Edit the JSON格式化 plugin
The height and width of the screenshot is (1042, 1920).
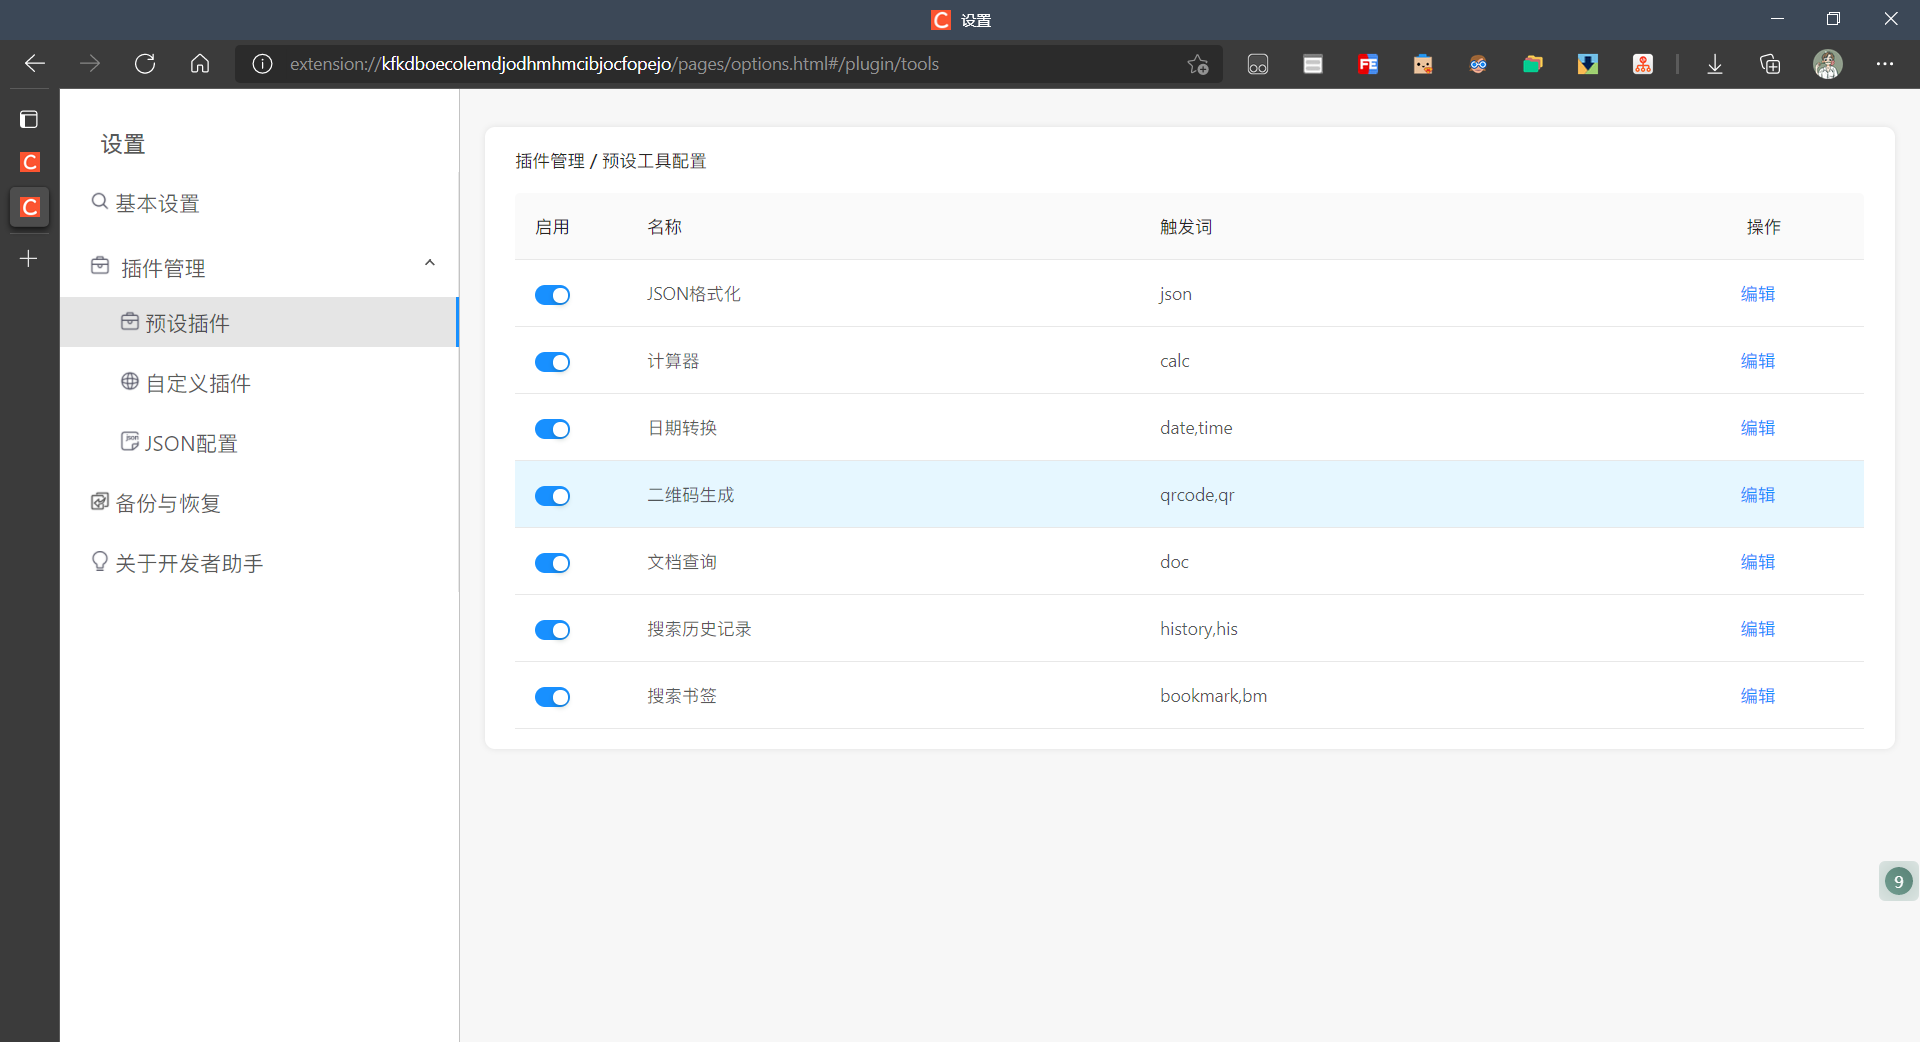[1757, 294]
